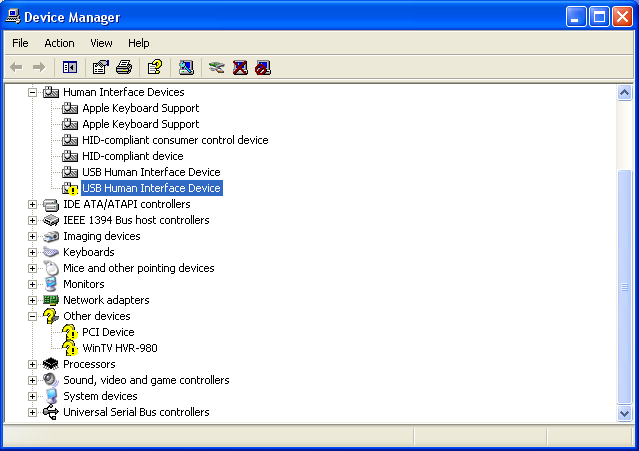This screenshot has height=451, width=639.
Task: Select the PCI Device entry
Action: point(108,332)
